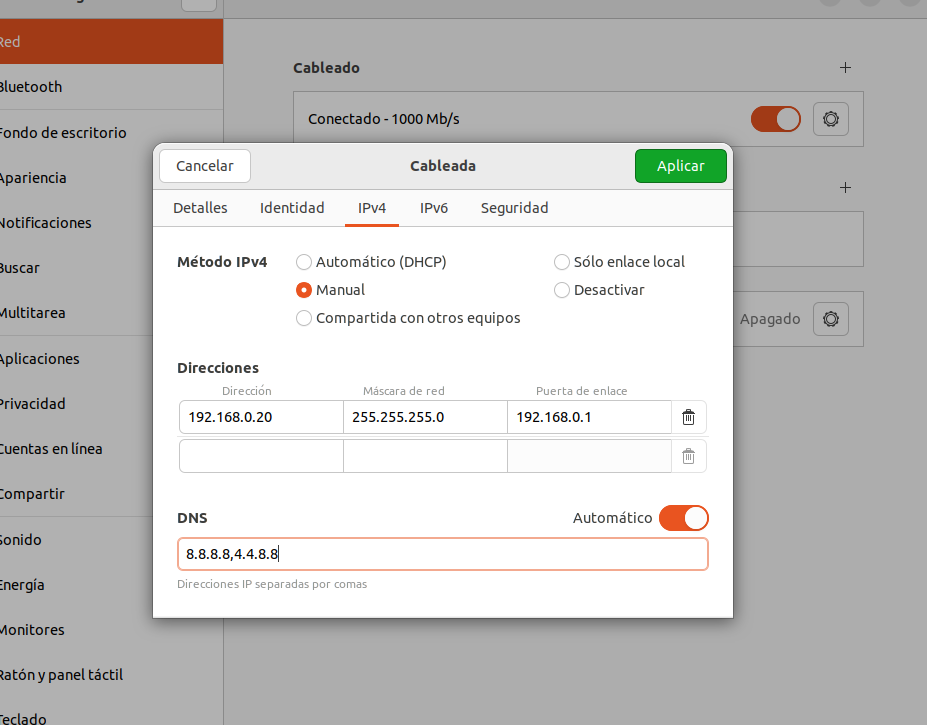Image resolution: width=927 pixels, height=725 pixels.
Task: Apply changes with Aplicar button
Action: pyautogui.click(x=680, y=166)
